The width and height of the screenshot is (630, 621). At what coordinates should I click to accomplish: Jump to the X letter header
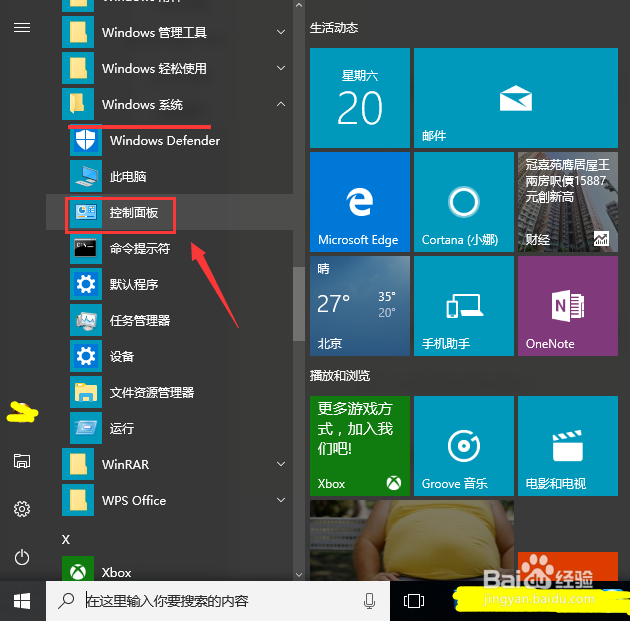(66, 539)
